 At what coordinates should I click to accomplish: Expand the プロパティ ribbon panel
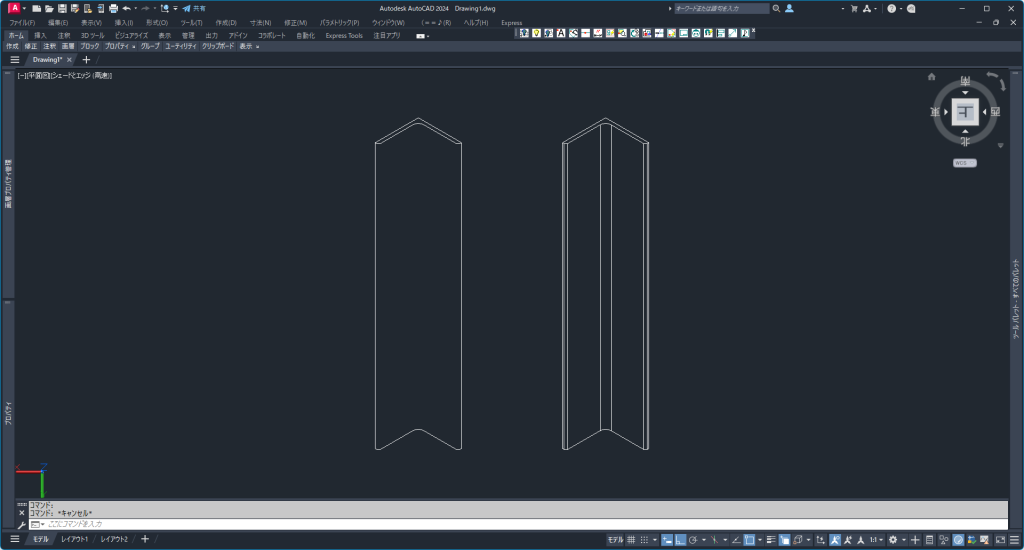pos(121,46)
